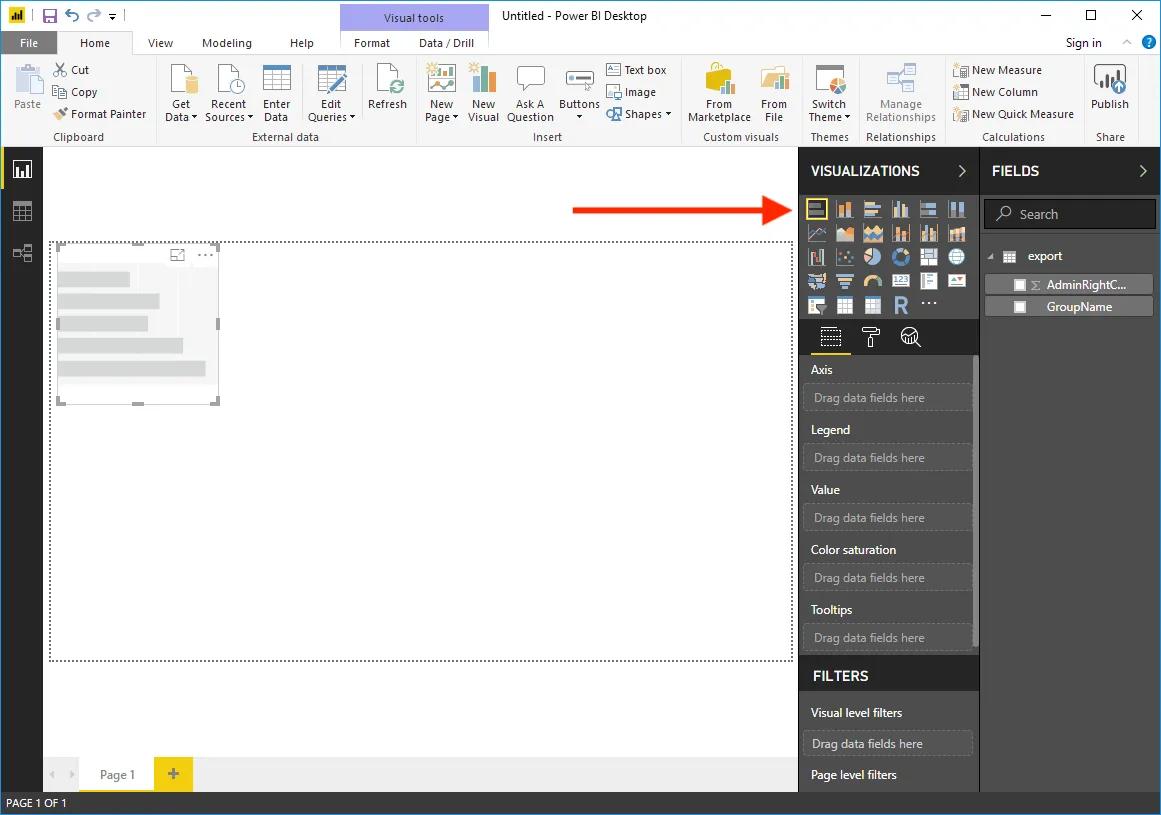Click the Axis field well
The width and height of the screenshot is (1161, 815).
[887, 398]
